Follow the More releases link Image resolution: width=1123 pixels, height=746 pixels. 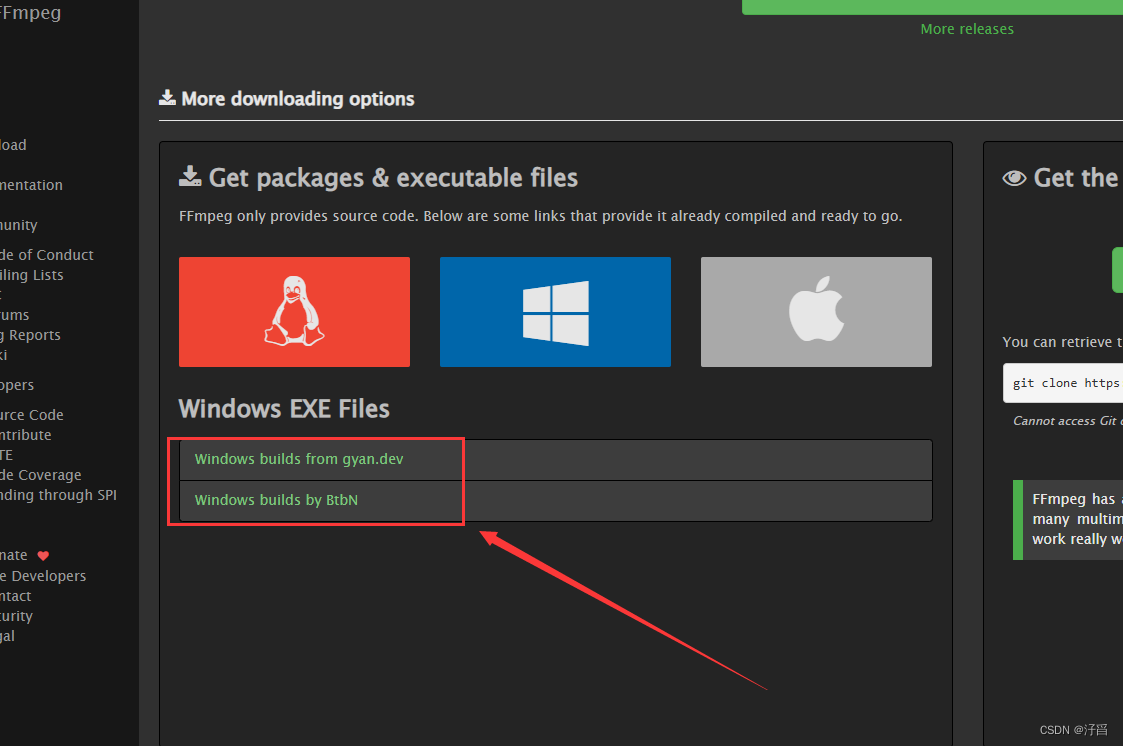[967, 29]
